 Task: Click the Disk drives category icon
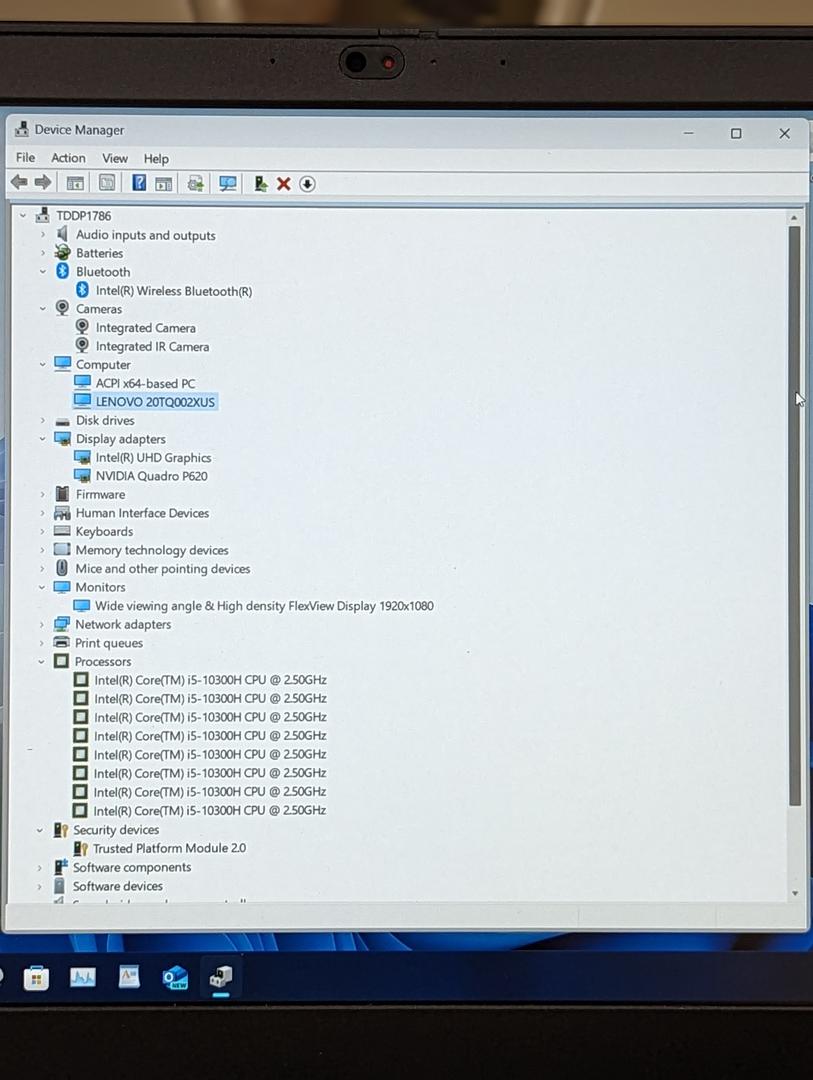point(63,421)
